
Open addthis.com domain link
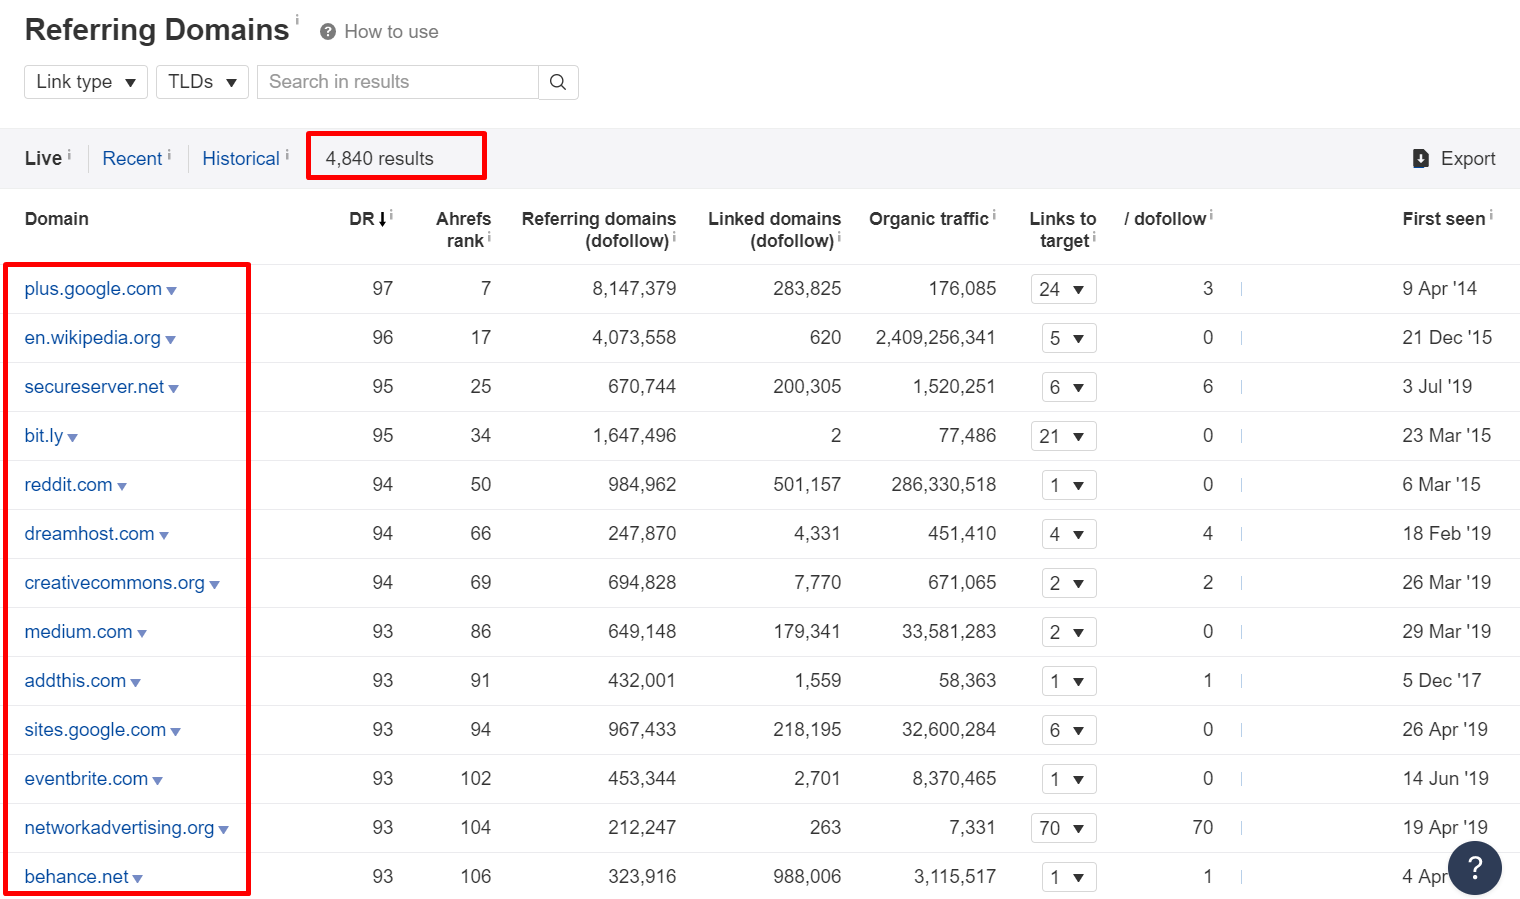click(x=75, y=681)
